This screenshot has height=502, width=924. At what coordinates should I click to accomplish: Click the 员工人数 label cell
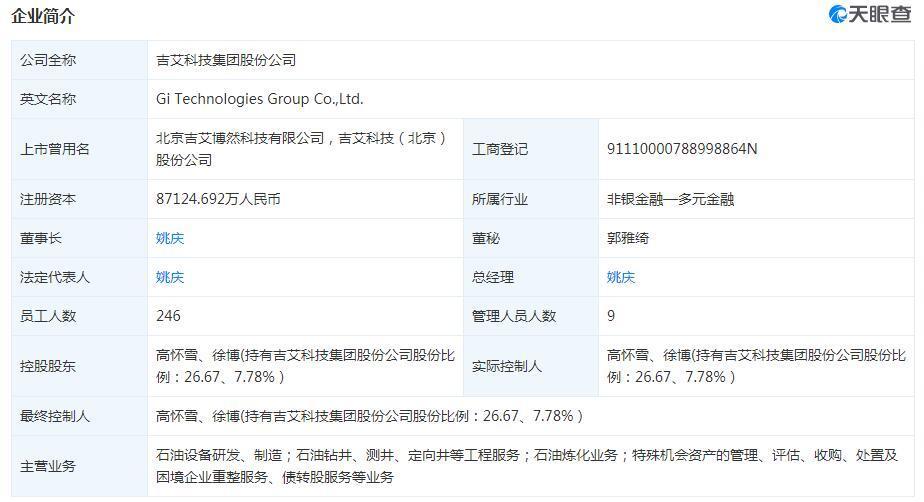(x=79, y=316)
